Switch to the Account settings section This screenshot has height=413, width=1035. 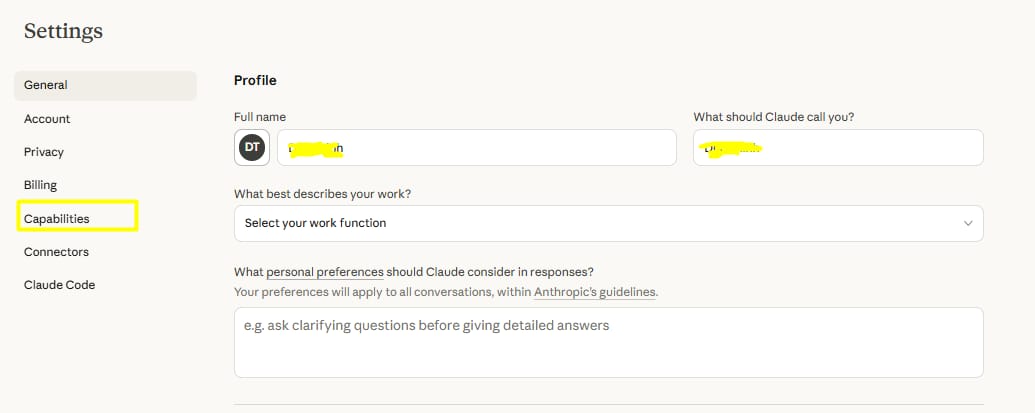click(x=47, y=119)
